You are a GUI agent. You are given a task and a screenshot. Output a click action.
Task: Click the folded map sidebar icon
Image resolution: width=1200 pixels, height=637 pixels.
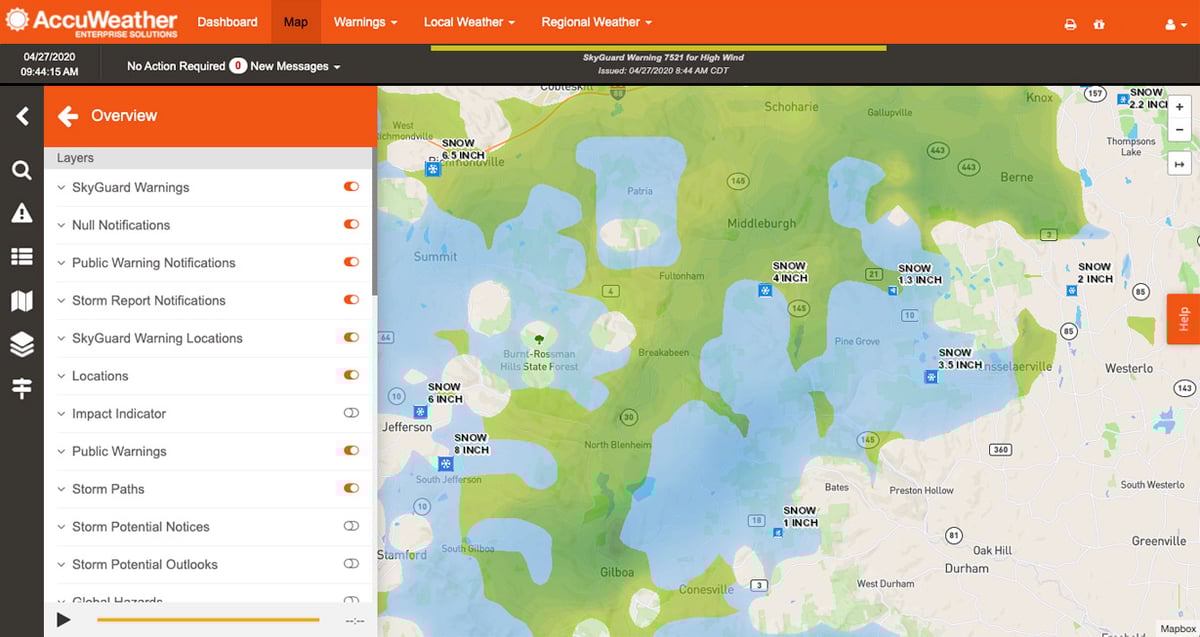pyautogui.click(x=21, y=301)
